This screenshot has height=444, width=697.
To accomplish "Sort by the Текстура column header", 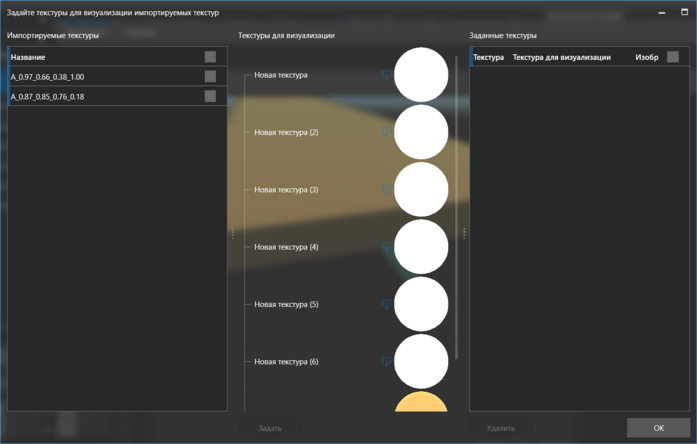I will (488, 57).
